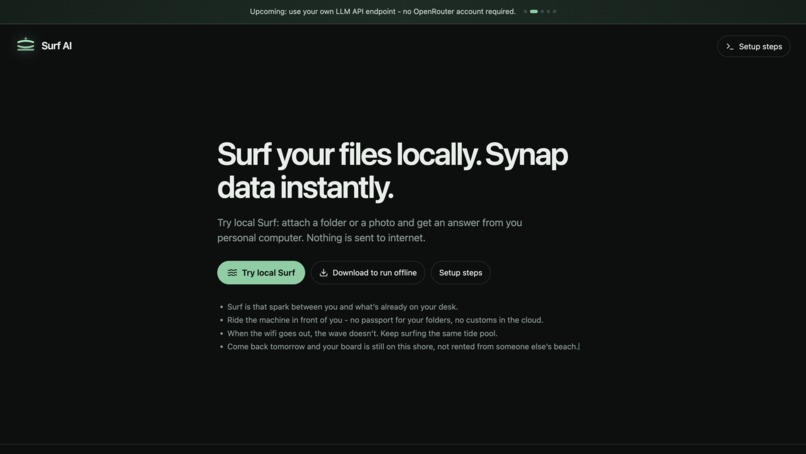Jump to the last banner carousel dot
Viewport: 806px width, 454px height.
pyautogui.click(x=555, y=11)
